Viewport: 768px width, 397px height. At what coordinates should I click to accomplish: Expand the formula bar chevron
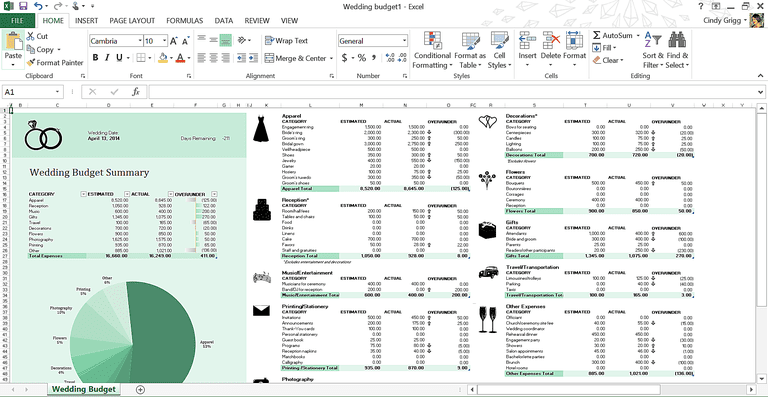[x=760, y=92]
